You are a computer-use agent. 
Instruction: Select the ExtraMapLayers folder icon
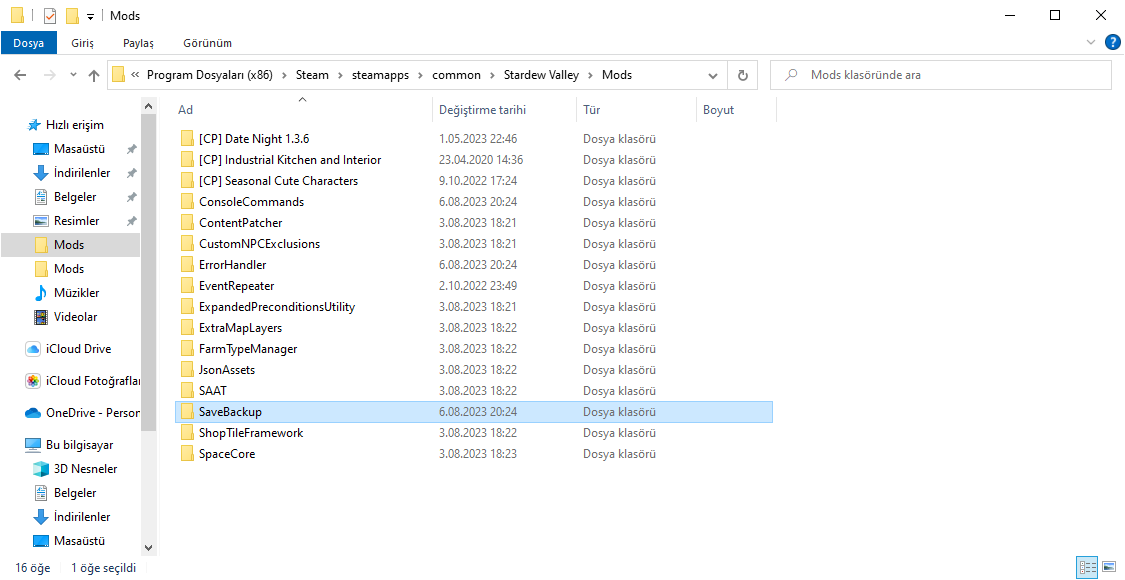(187, 327)
